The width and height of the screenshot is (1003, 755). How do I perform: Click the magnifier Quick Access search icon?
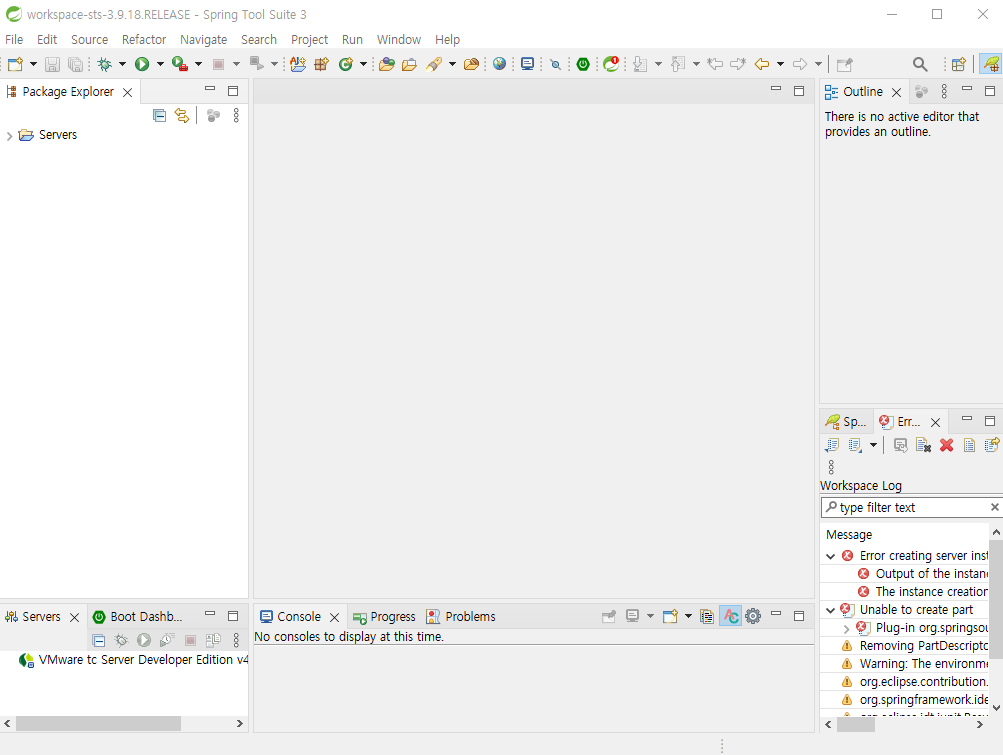click(x=920, y=64)
